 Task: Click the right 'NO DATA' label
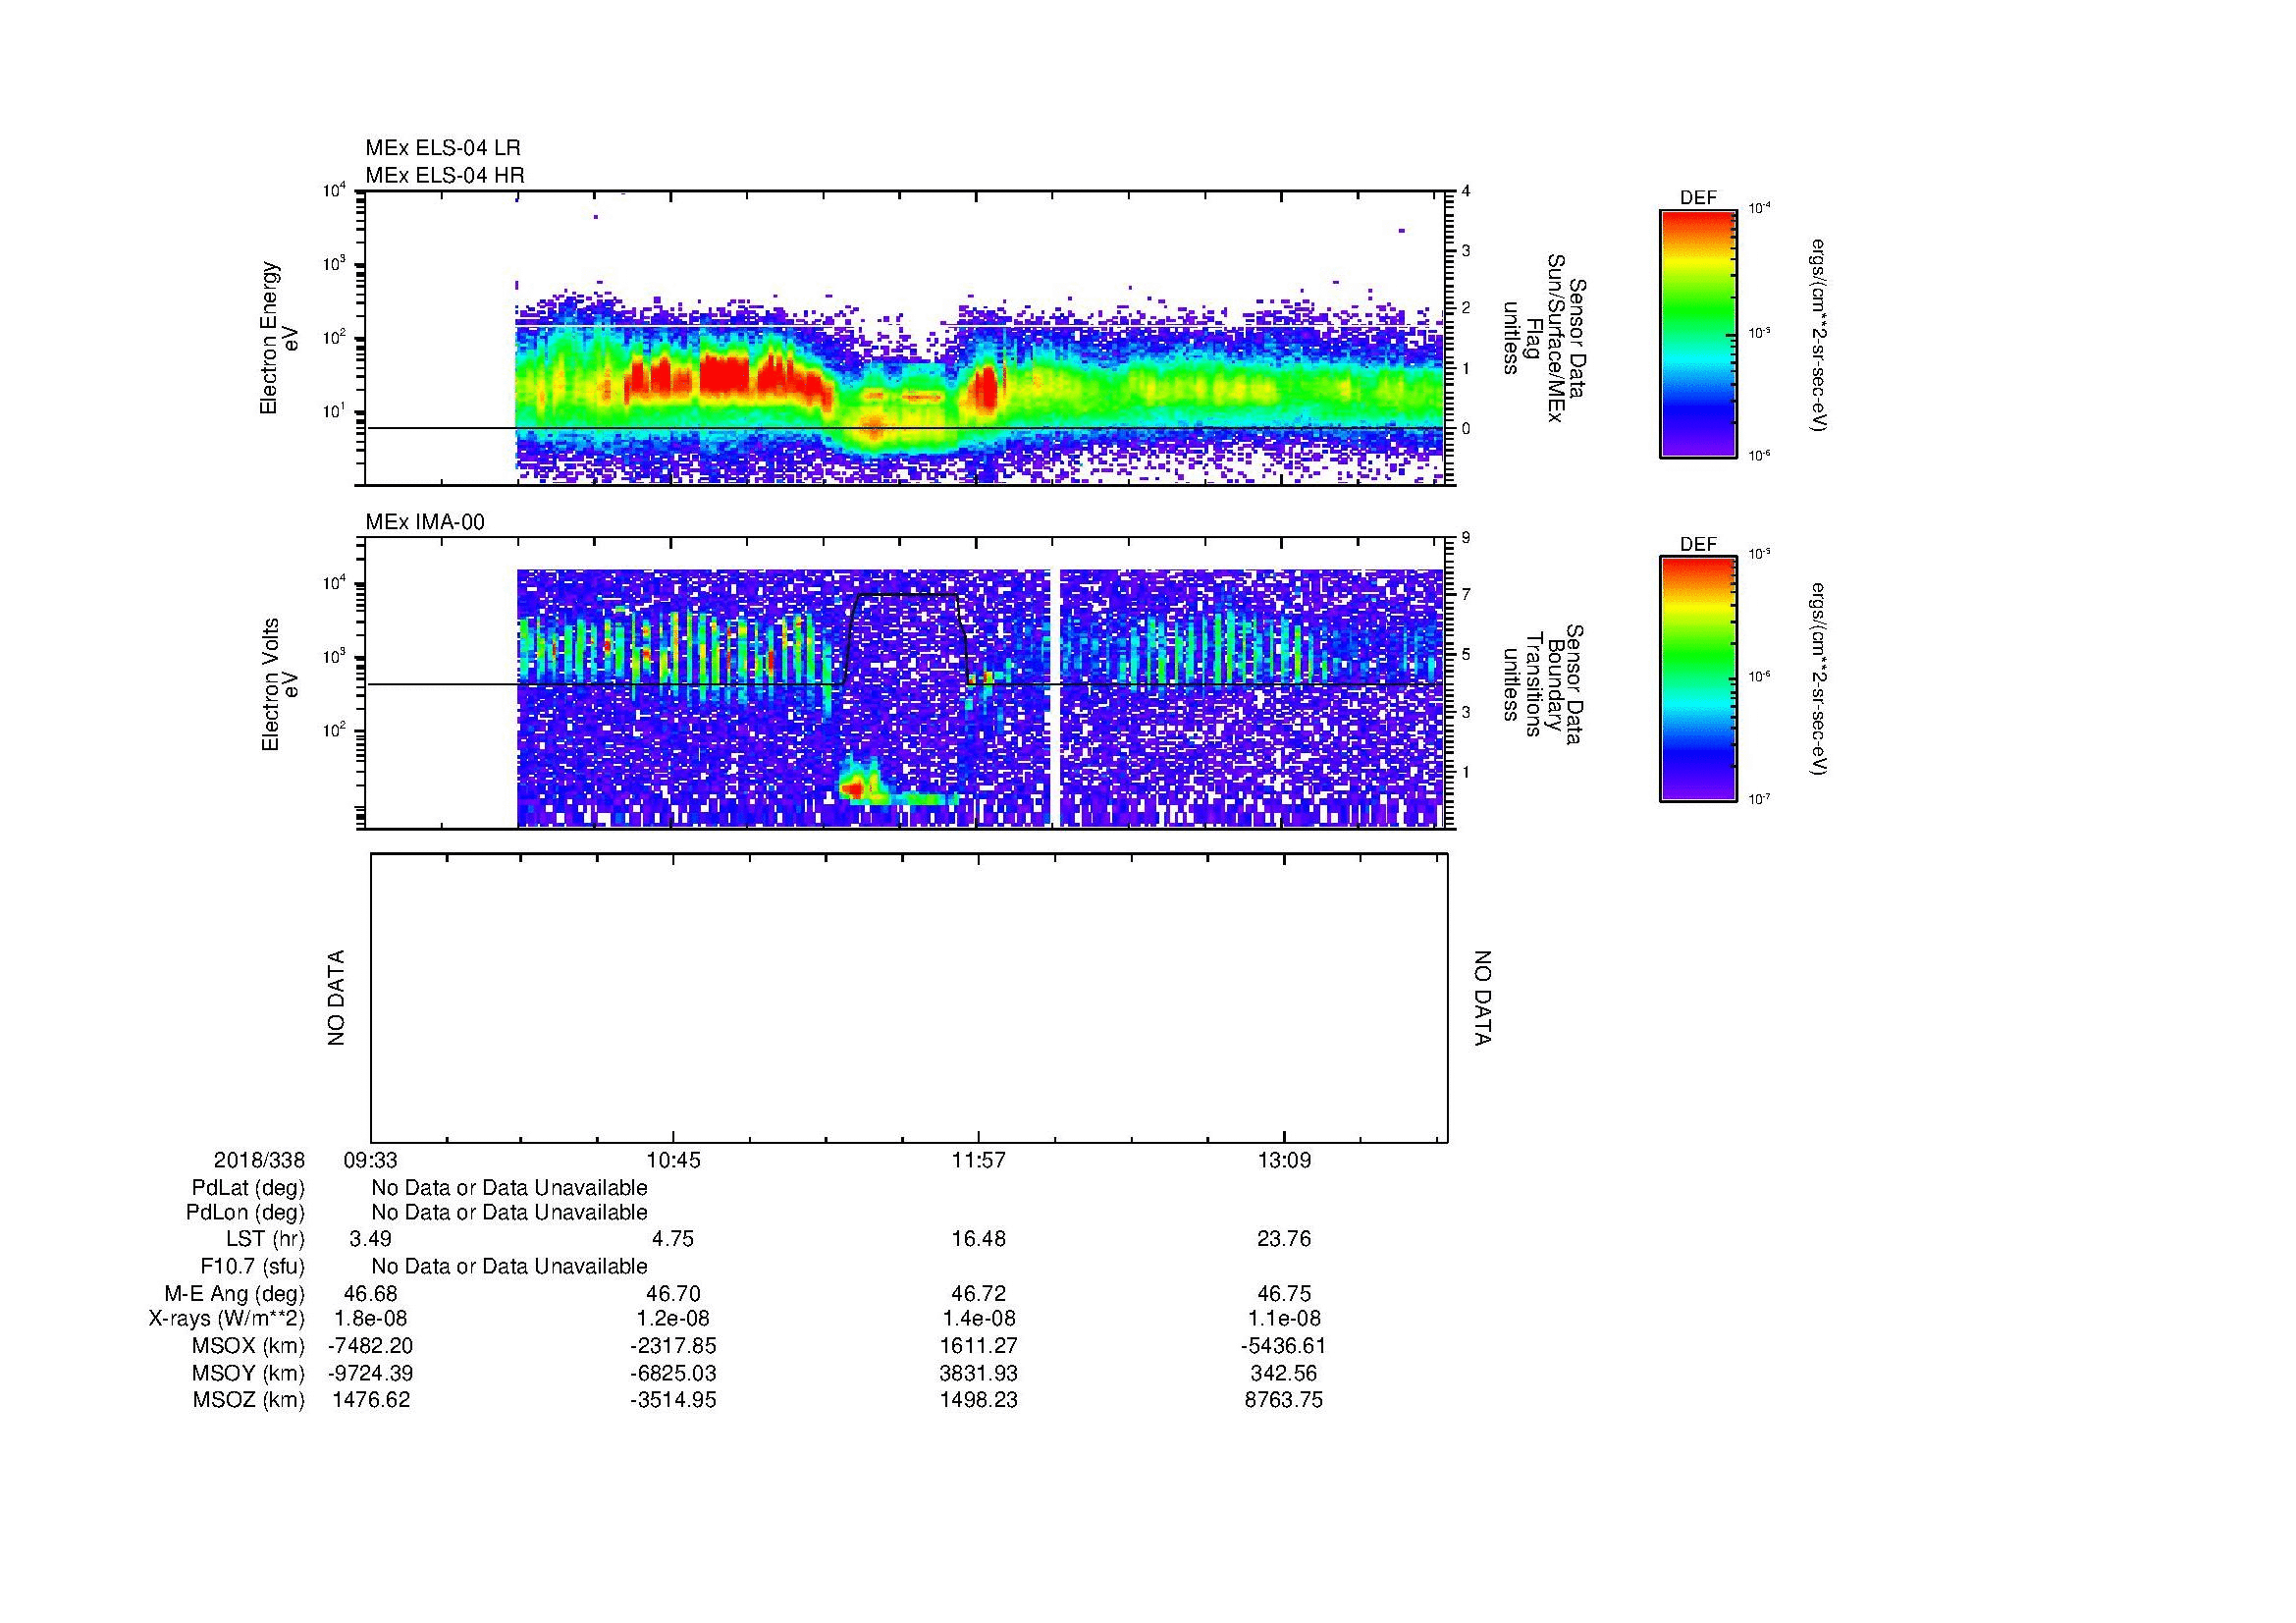click(x=1482, y=998)
